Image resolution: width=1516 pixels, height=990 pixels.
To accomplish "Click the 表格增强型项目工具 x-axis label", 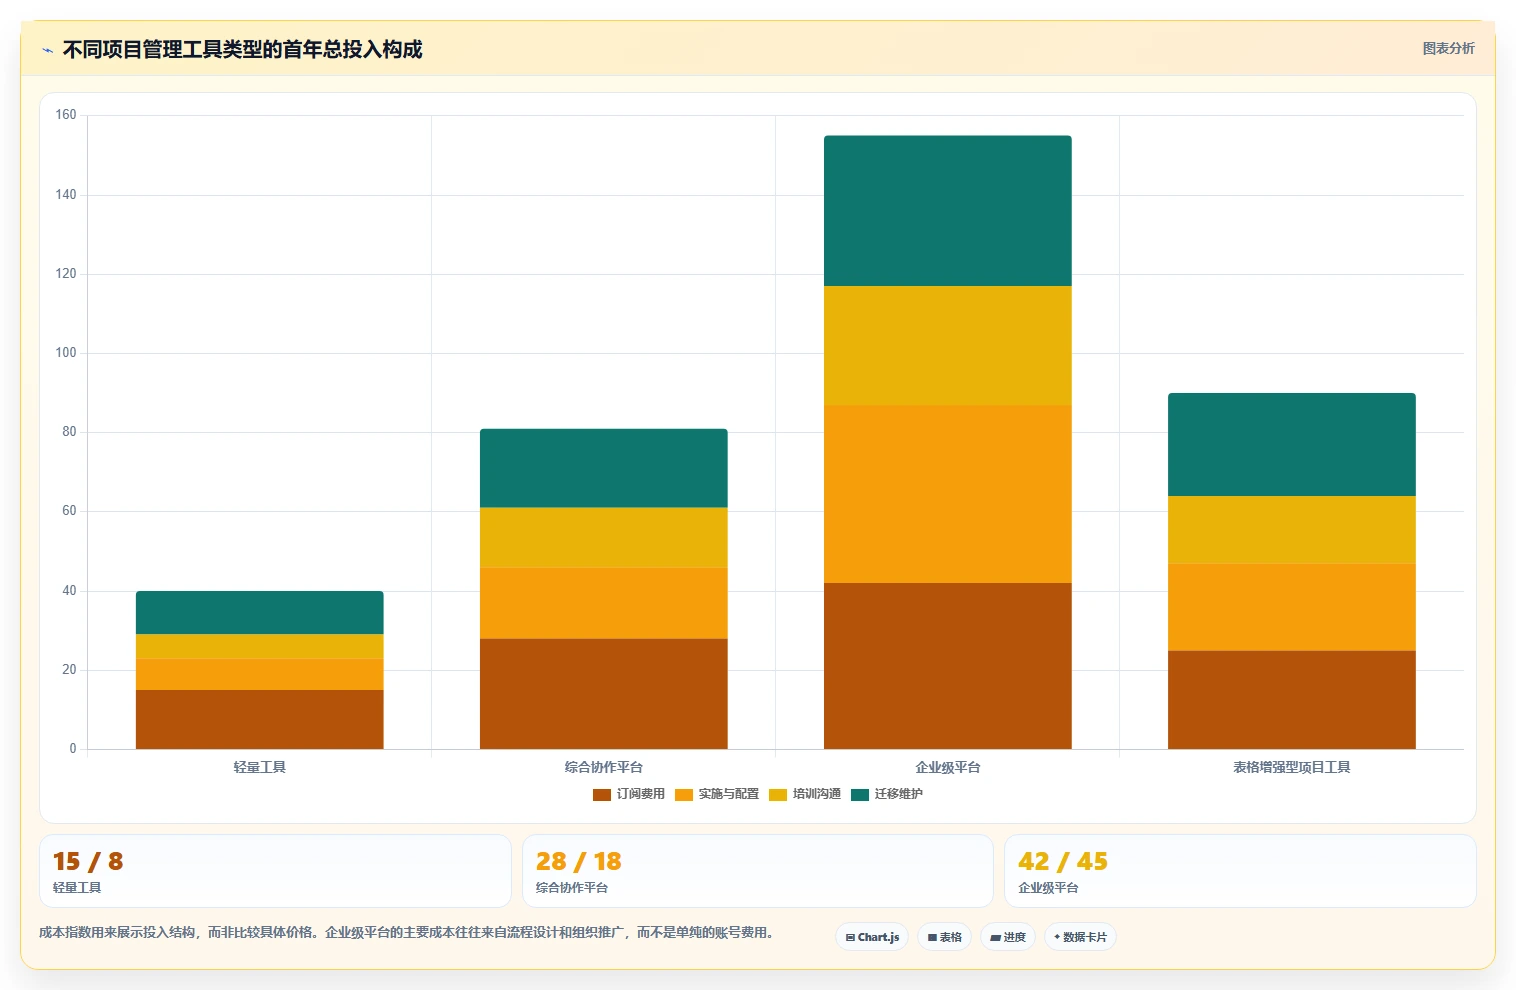I will tap(1292, 767).
